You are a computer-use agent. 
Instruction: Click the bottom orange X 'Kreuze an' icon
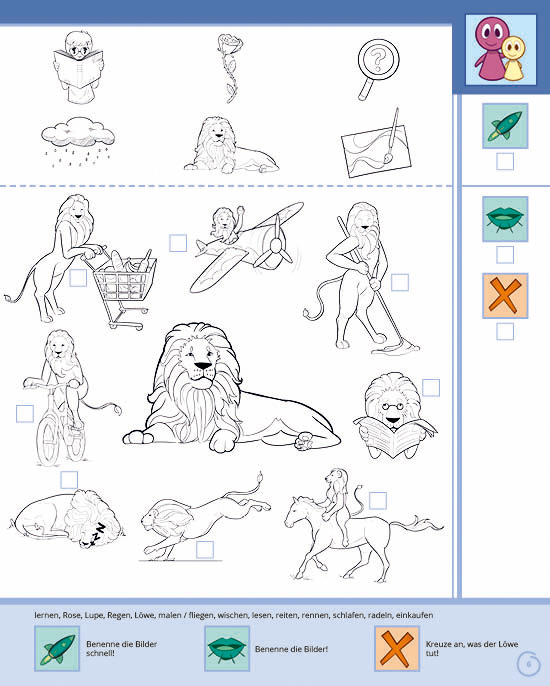(x=397, y=648)
